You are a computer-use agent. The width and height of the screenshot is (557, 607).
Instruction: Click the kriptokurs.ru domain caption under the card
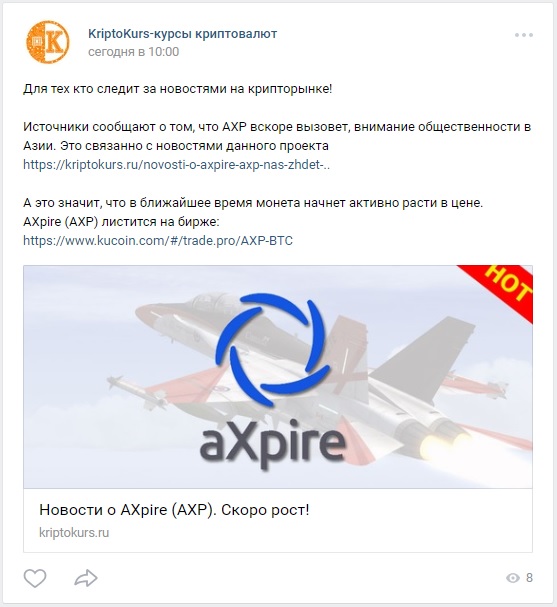coord(74,533)
